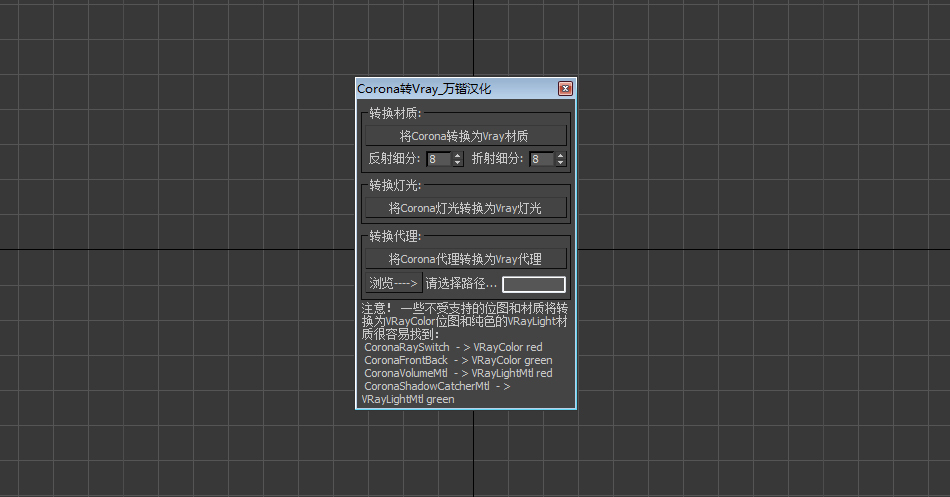950x497 pixels.
Task: Click the 转换材质 group label
Action: 395,113
